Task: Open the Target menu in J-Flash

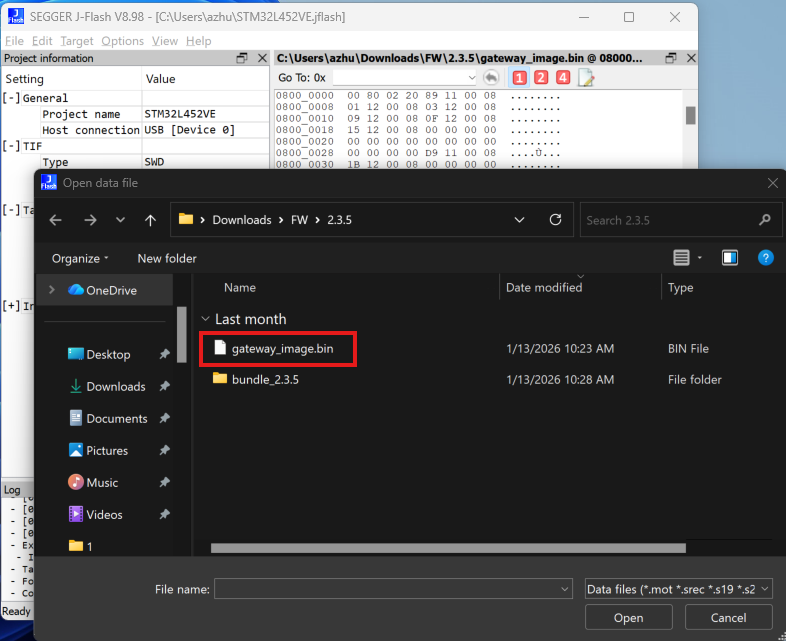Action: coord(77,41)
